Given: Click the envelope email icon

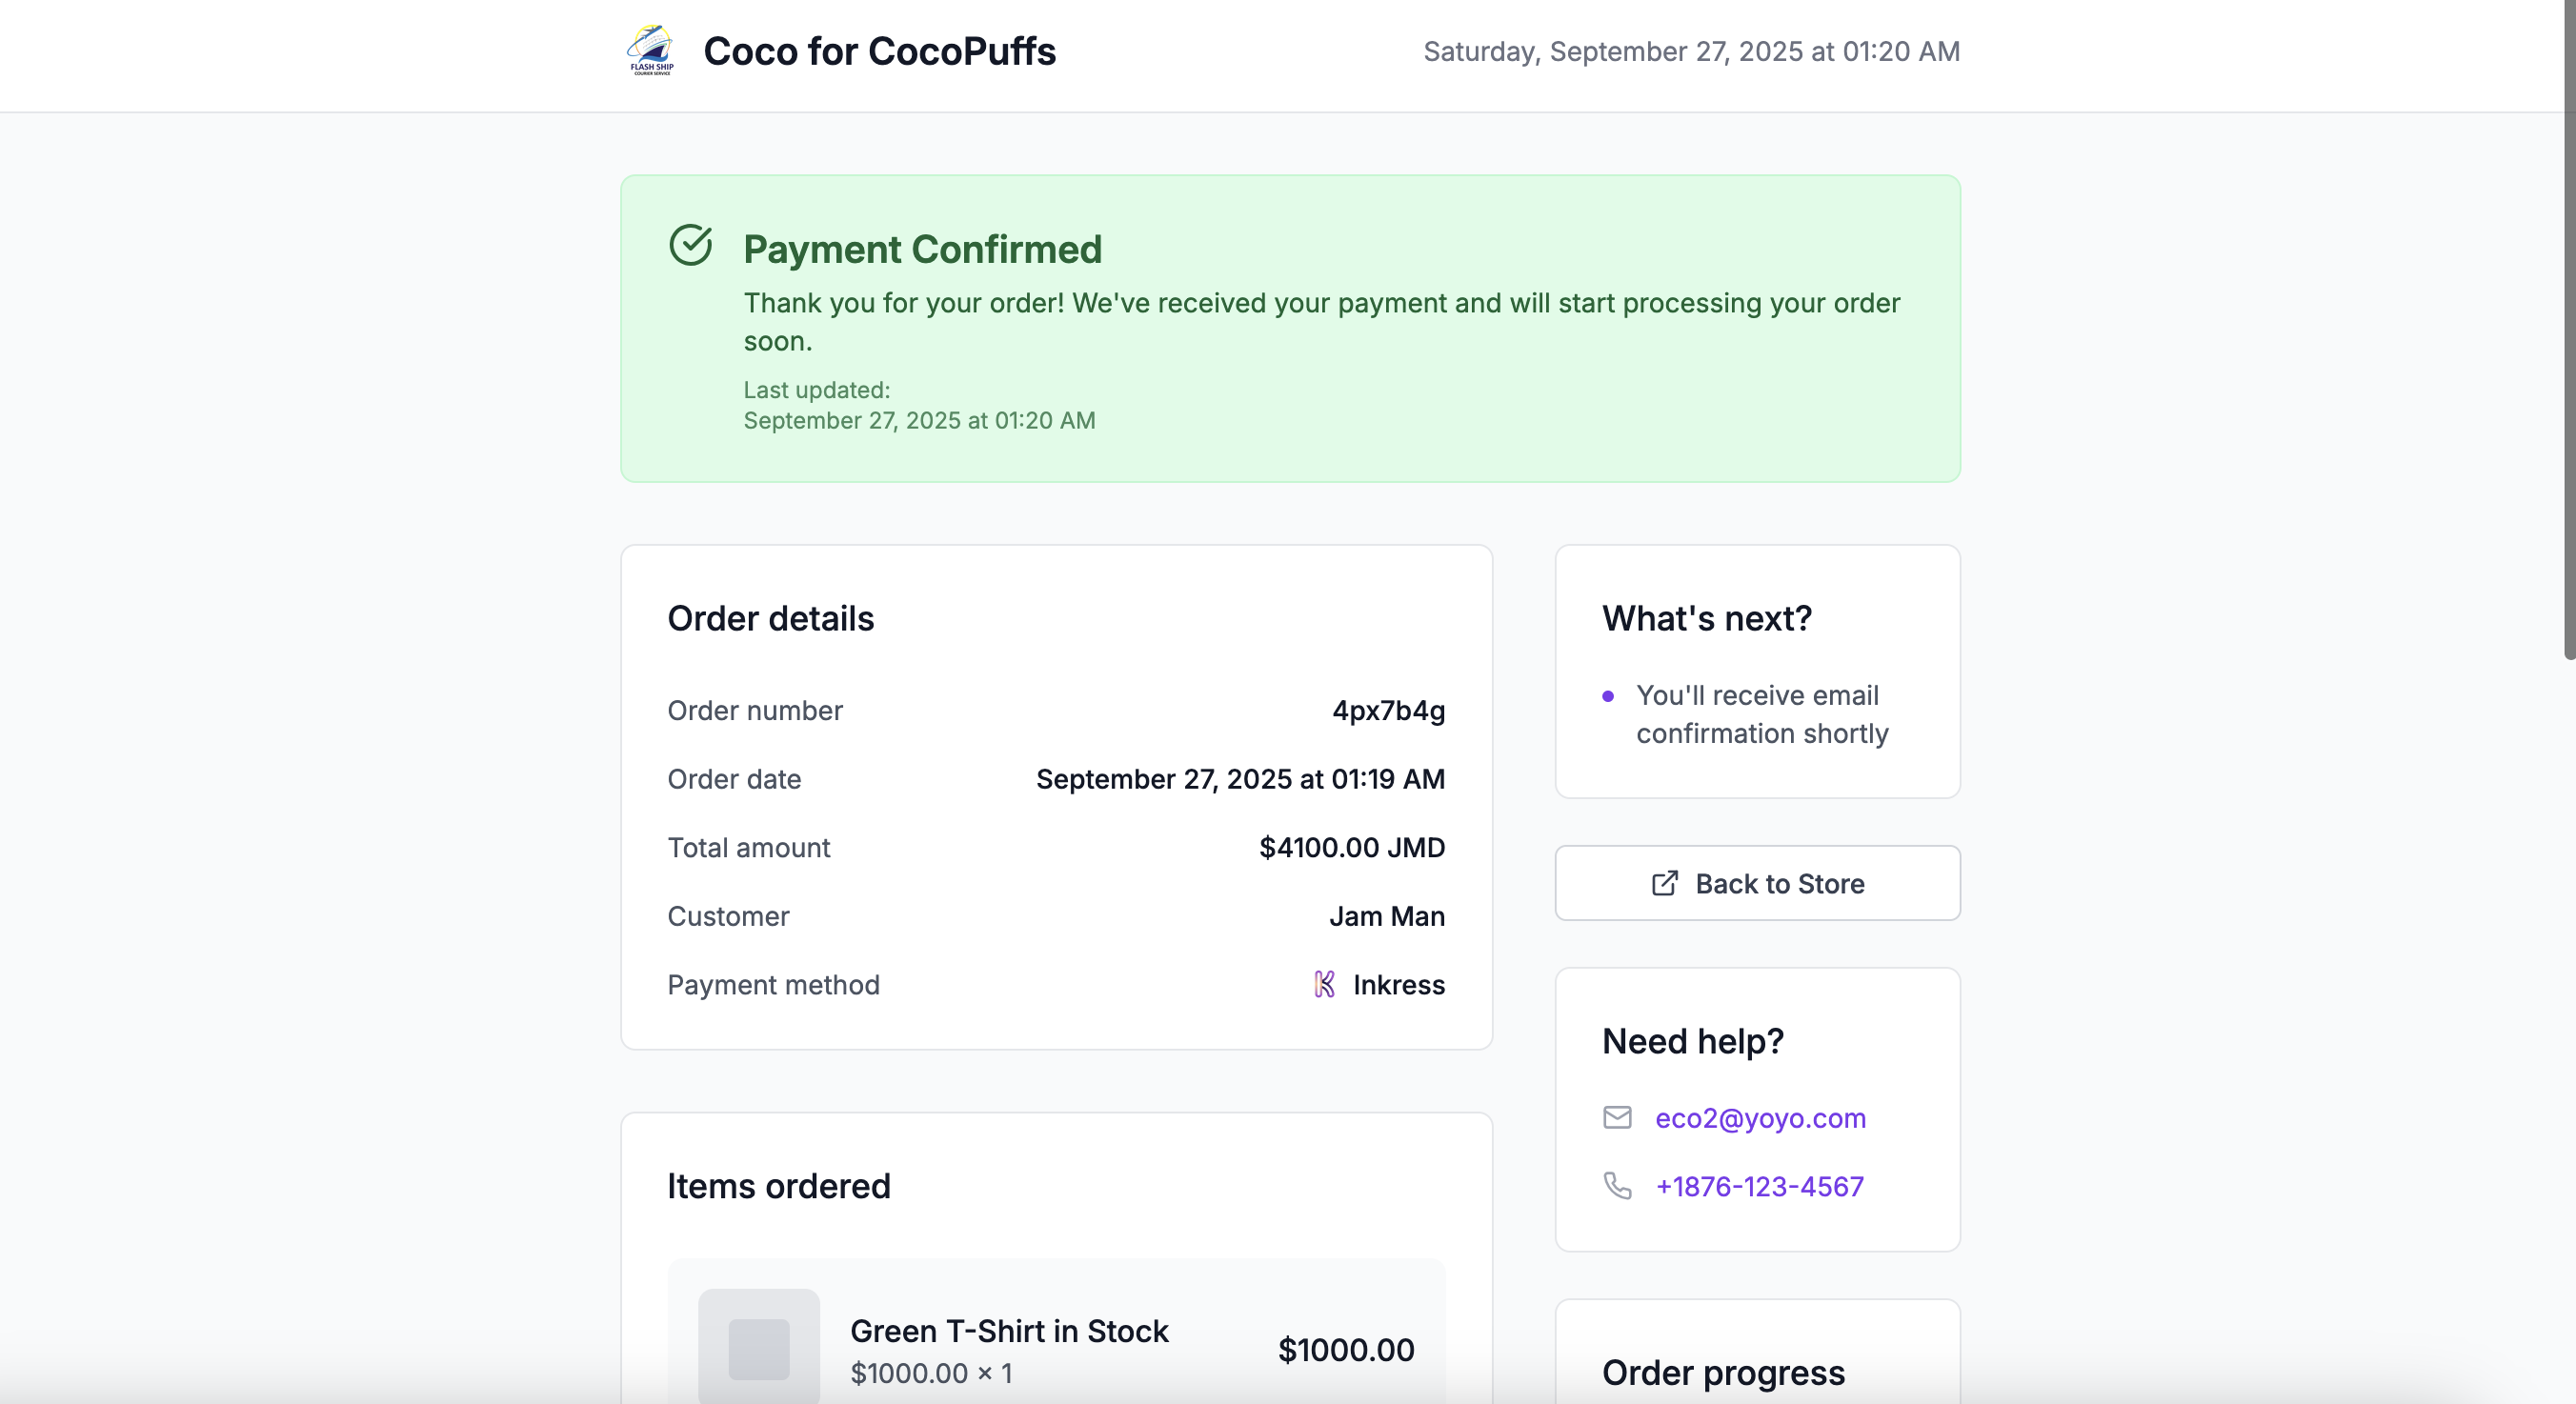Looking at the screenshot, I should [x=1617, y=1117].
